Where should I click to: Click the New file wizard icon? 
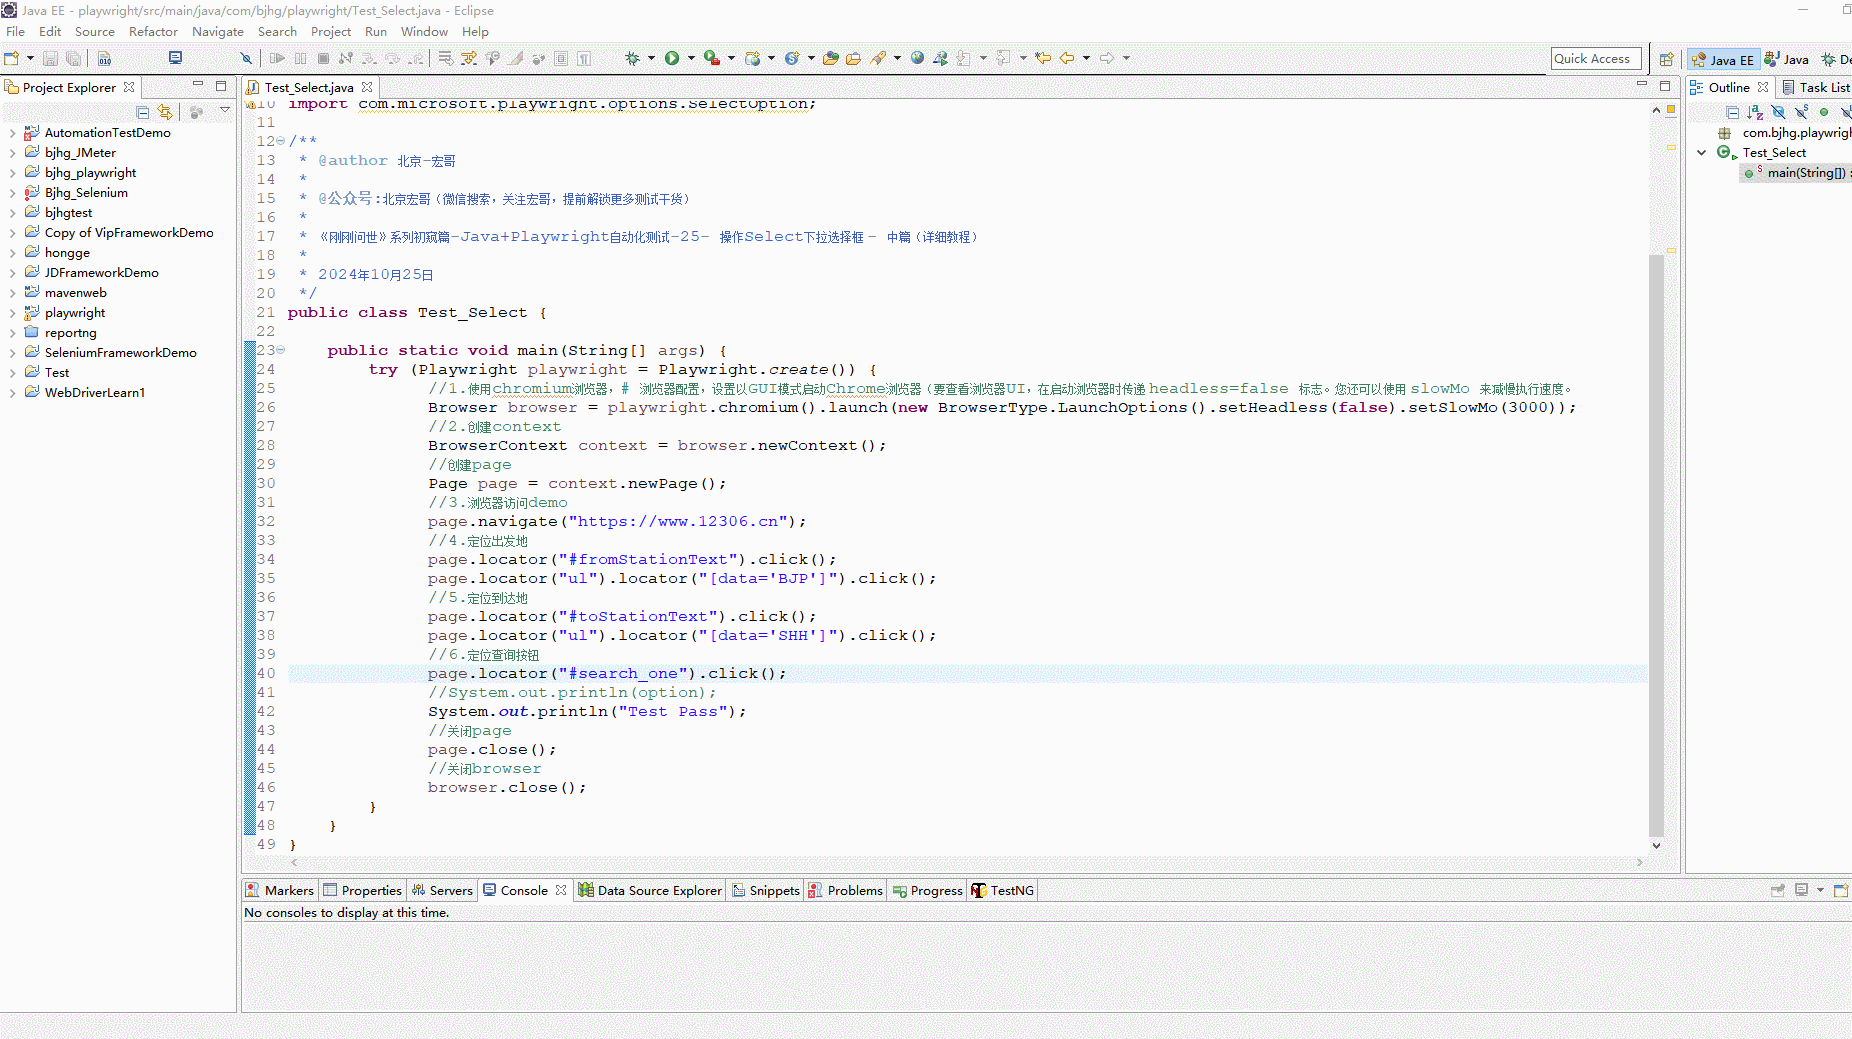coord(12,58)
